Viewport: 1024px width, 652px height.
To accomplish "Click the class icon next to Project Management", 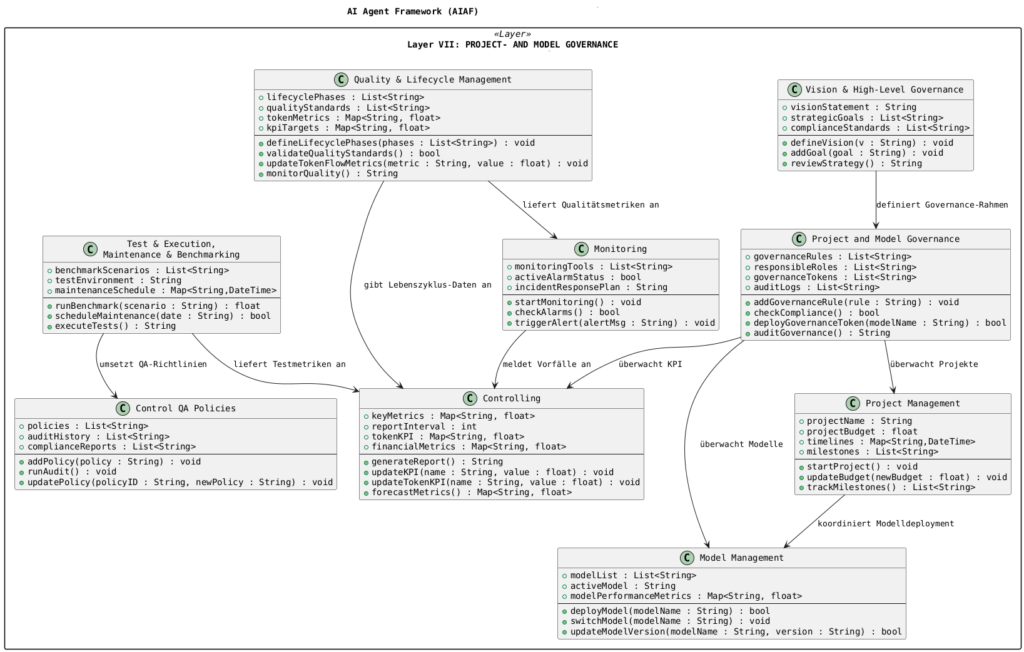I will pos(851,403).
